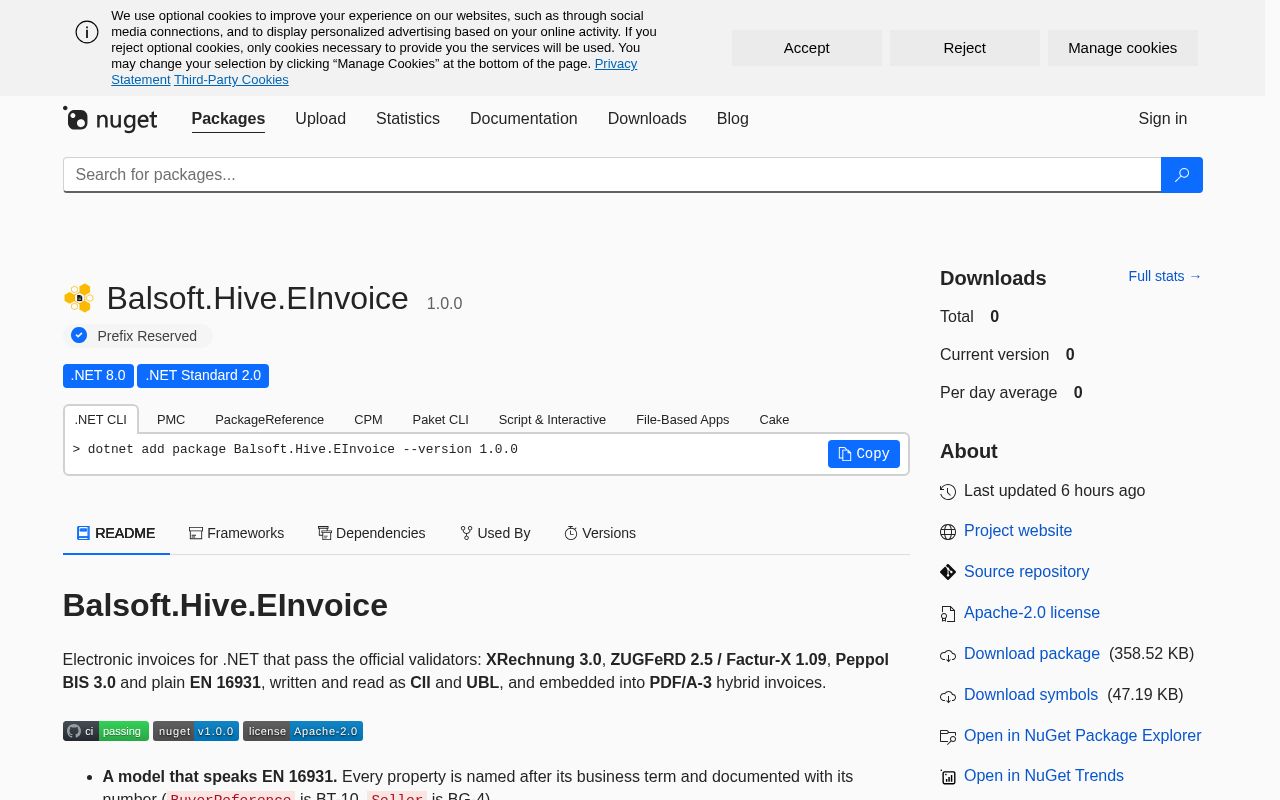Open Upload in the top navigation
This screenshot has width=1280, height=800.
pyautogui.click(x=320, y=118)
